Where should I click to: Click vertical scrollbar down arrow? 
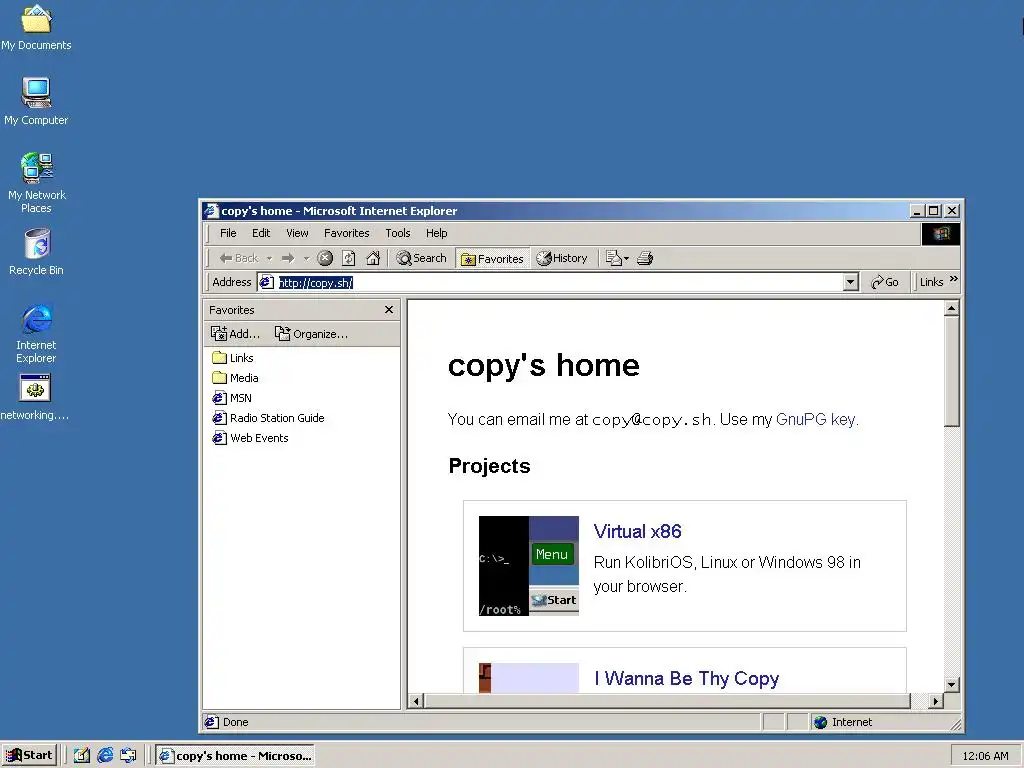(x=952, y=684)
